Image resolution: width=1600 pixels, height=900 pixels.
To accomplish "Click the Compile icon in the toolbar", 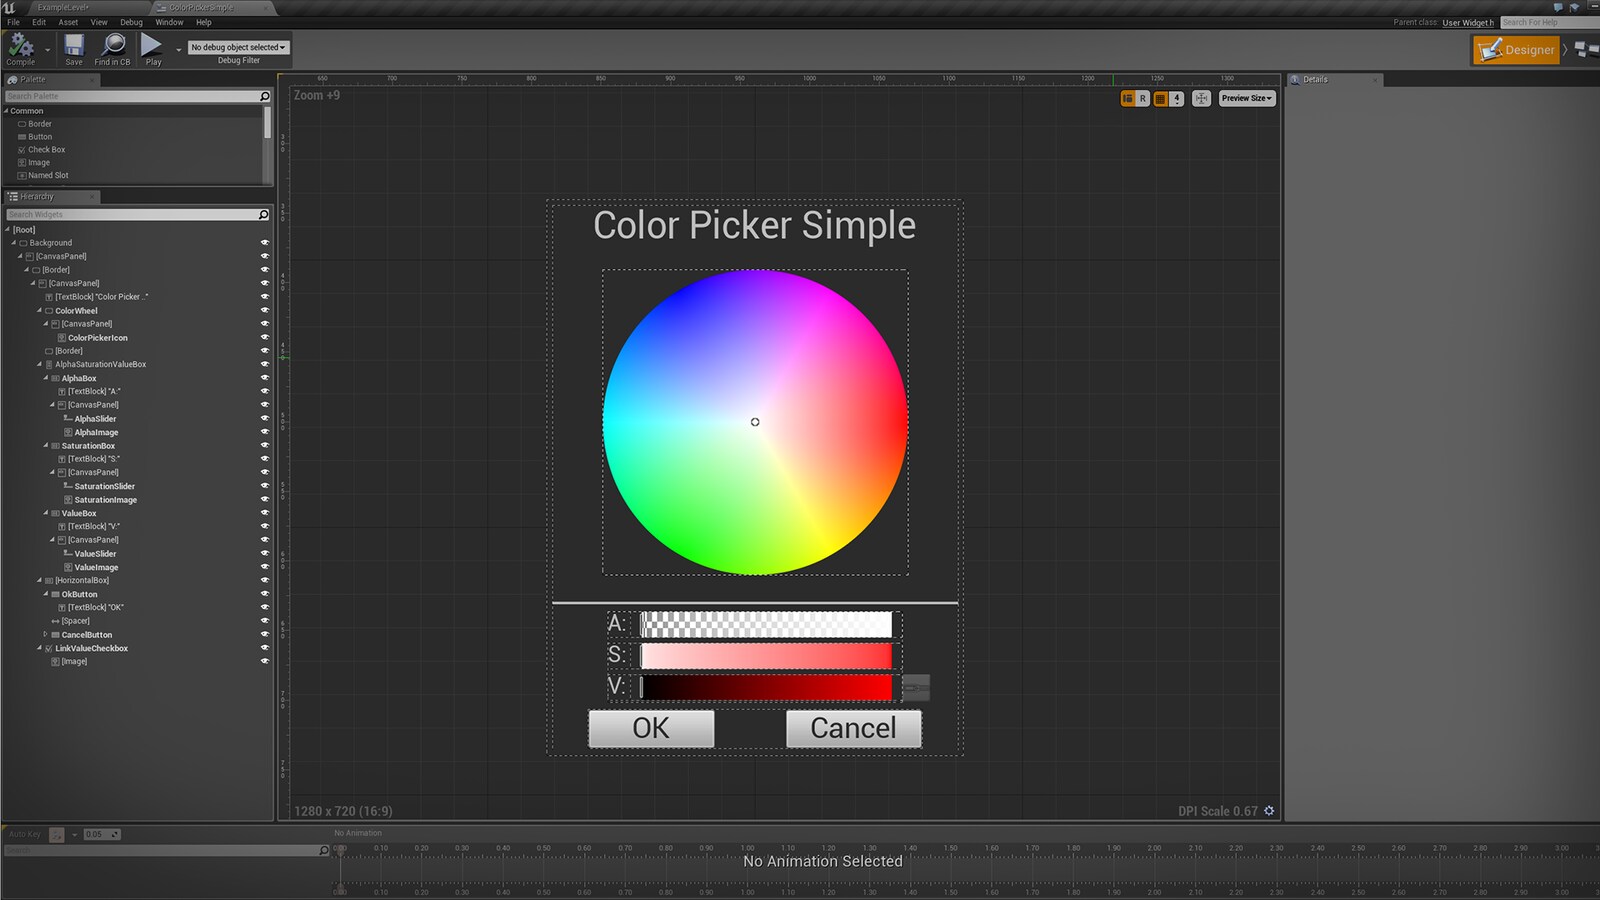I will 21,45.
